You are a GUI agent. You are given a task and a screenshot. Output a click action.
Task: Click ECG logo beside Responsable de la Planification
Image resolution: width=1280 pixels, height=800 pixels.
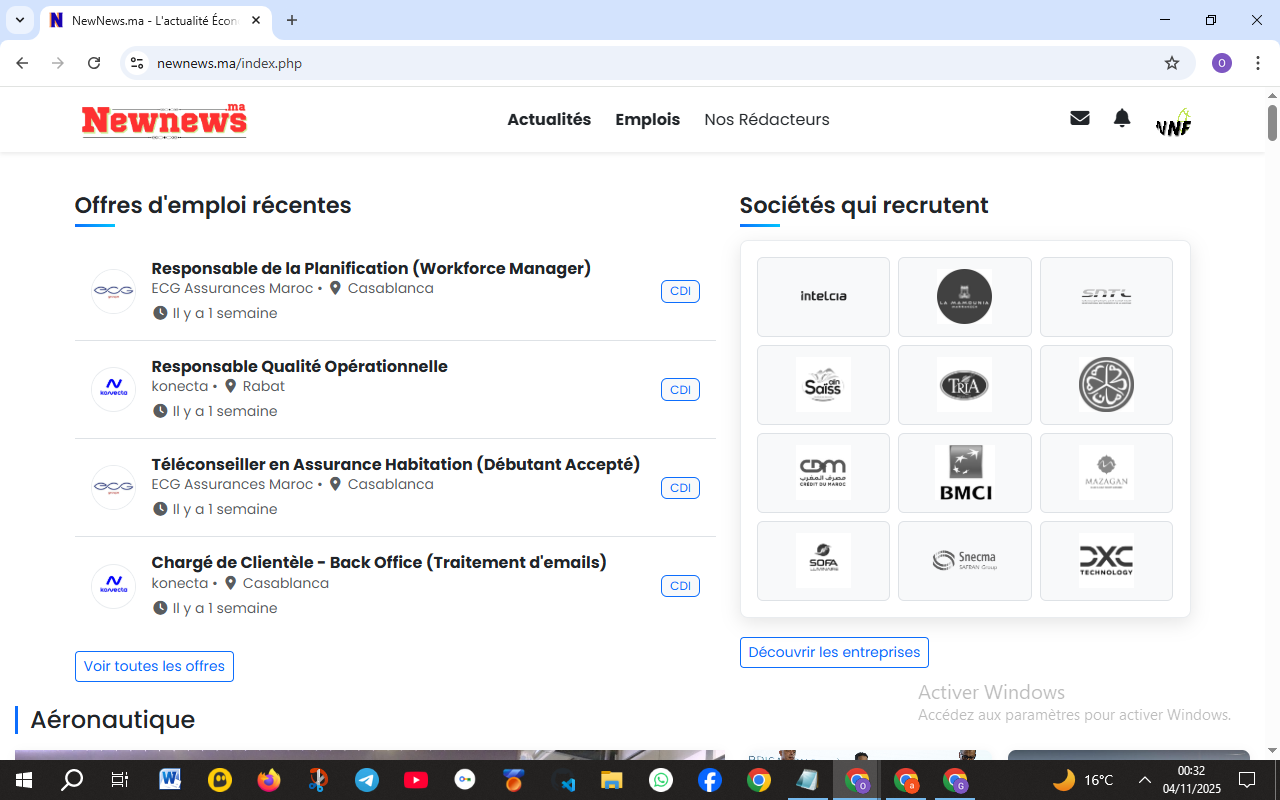click(113, 291)
